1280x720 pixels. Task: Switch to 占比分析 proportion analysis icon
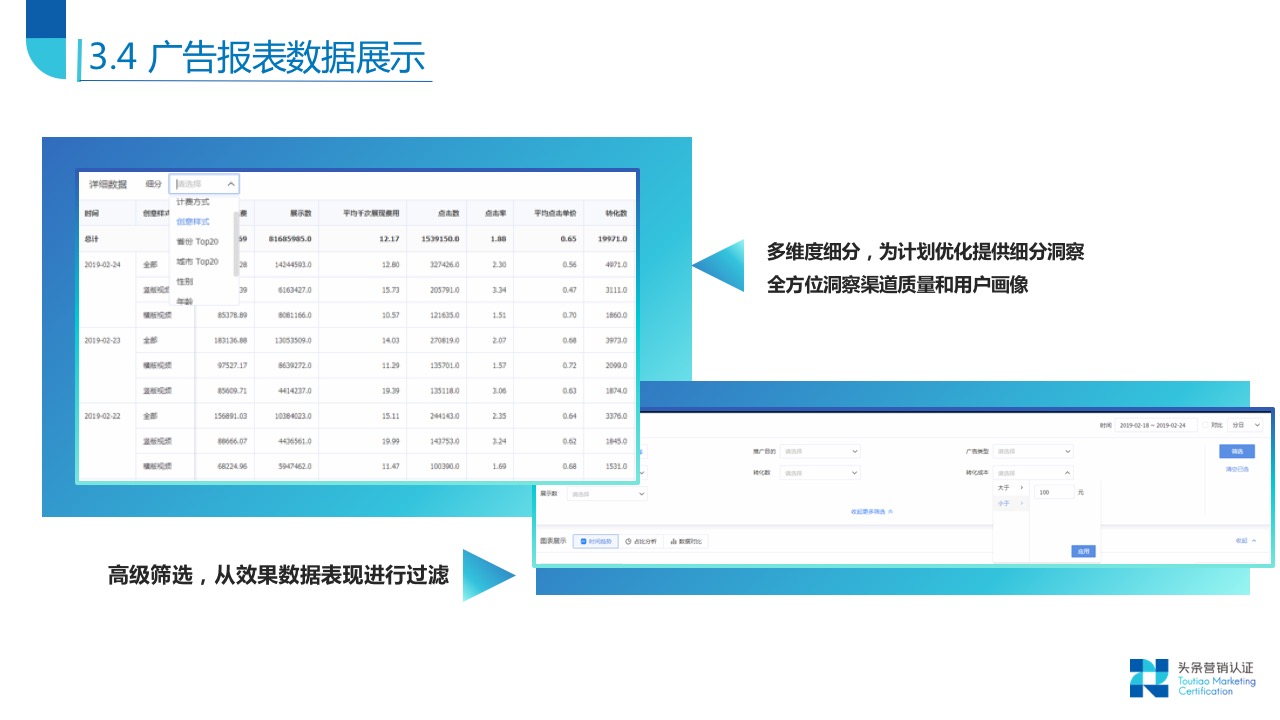pos(641,541)
